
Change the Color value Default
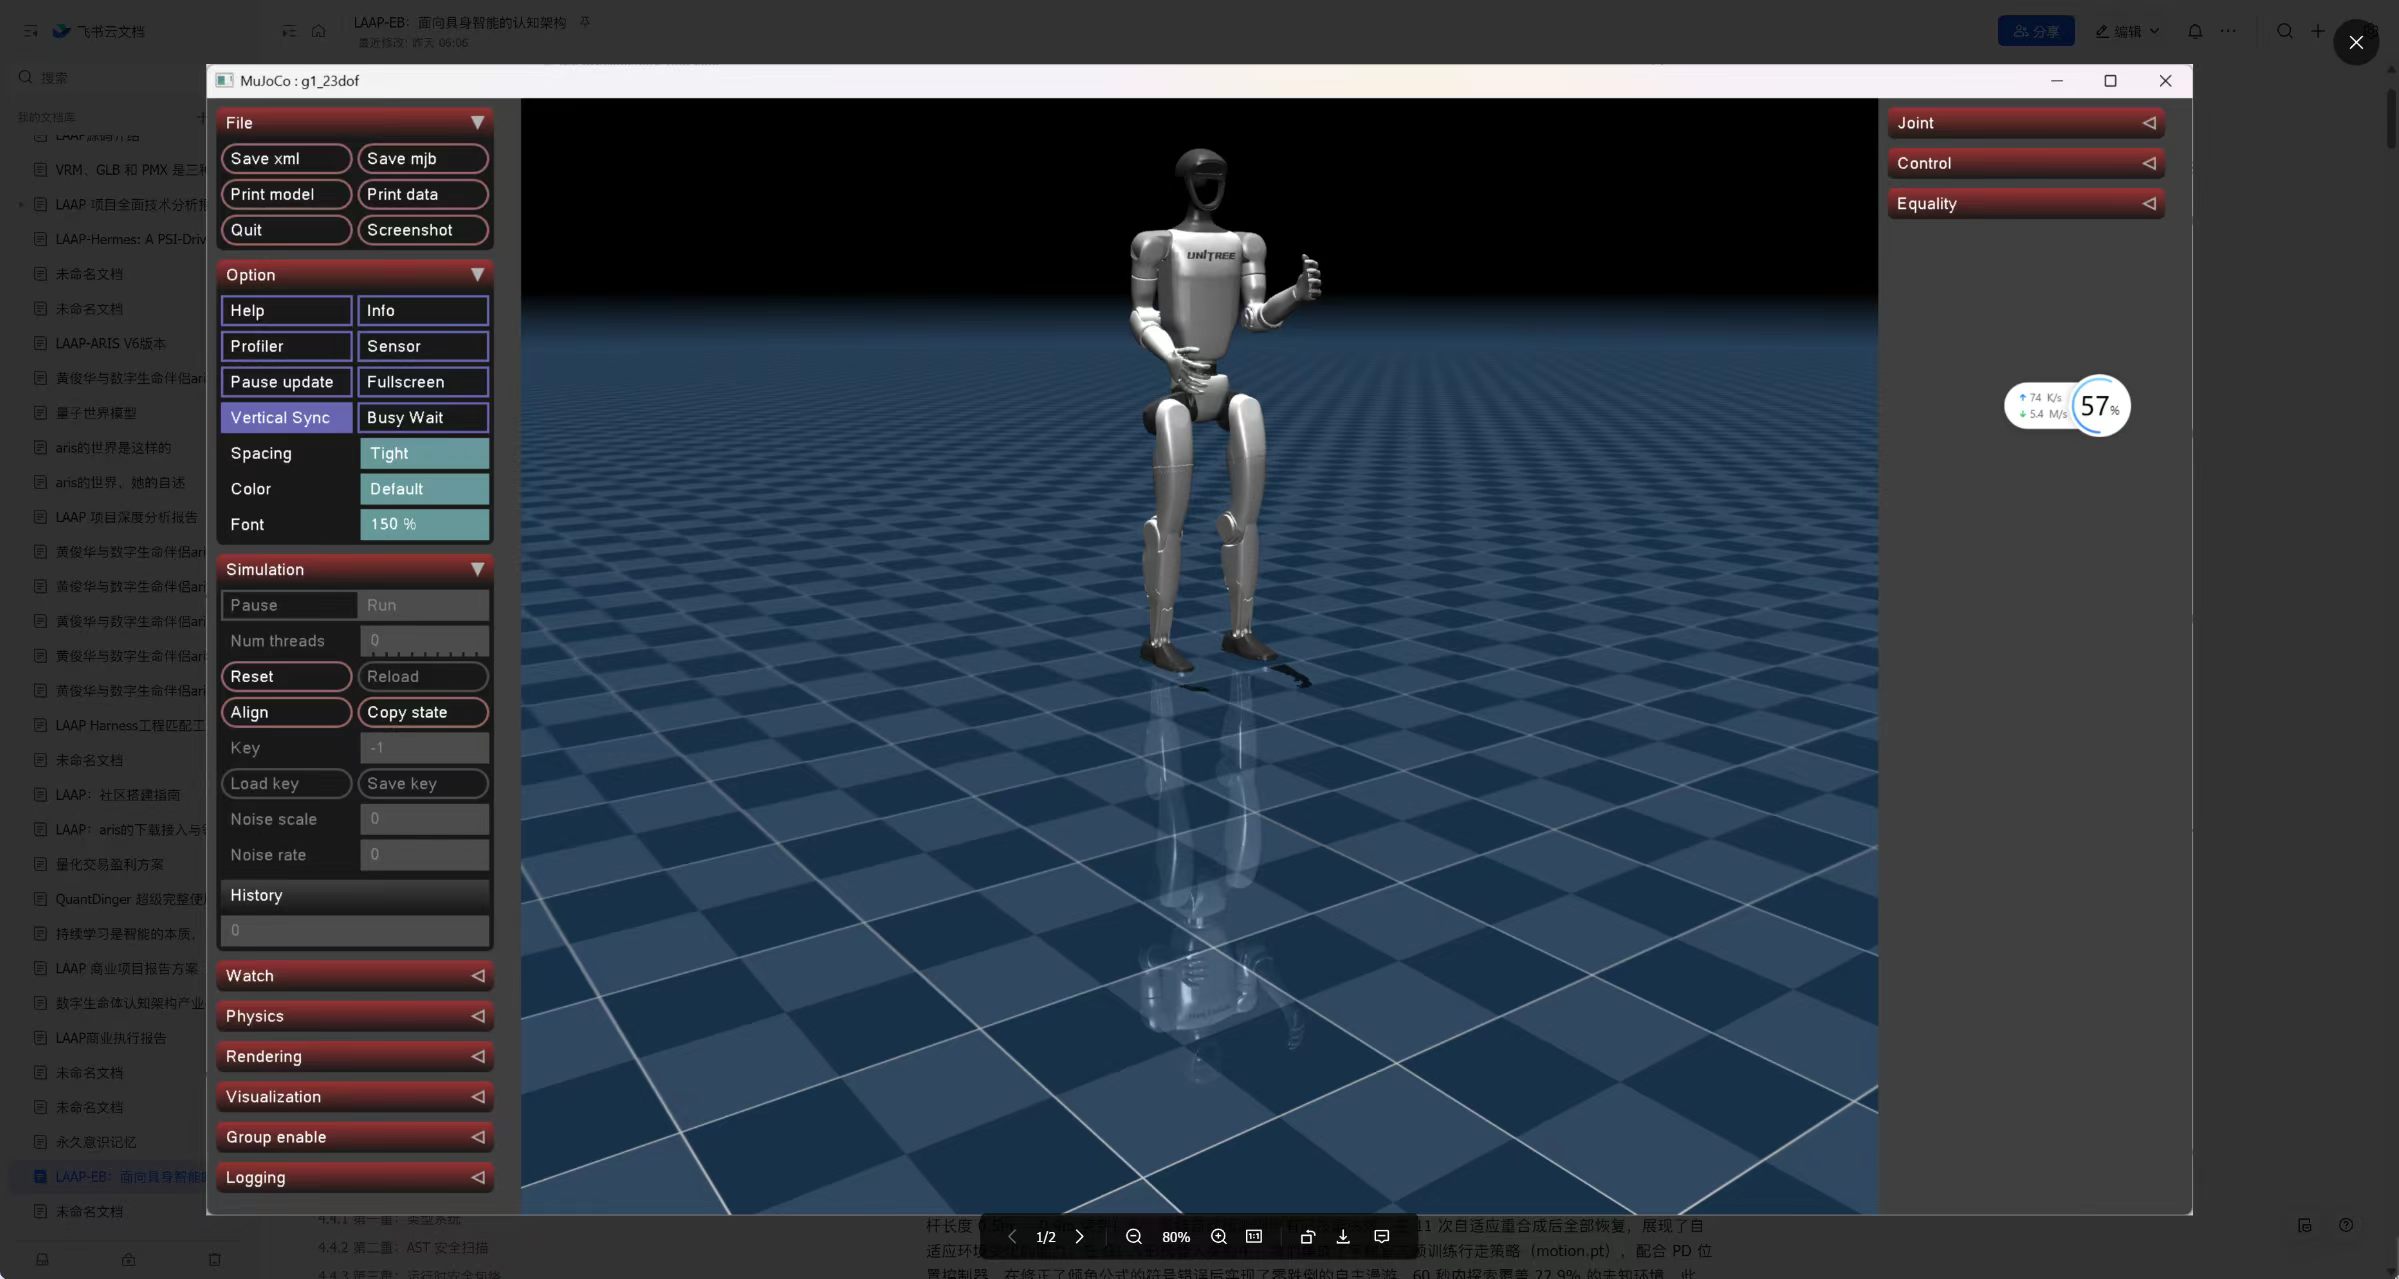pyautogui.click(x=424, y=489)
